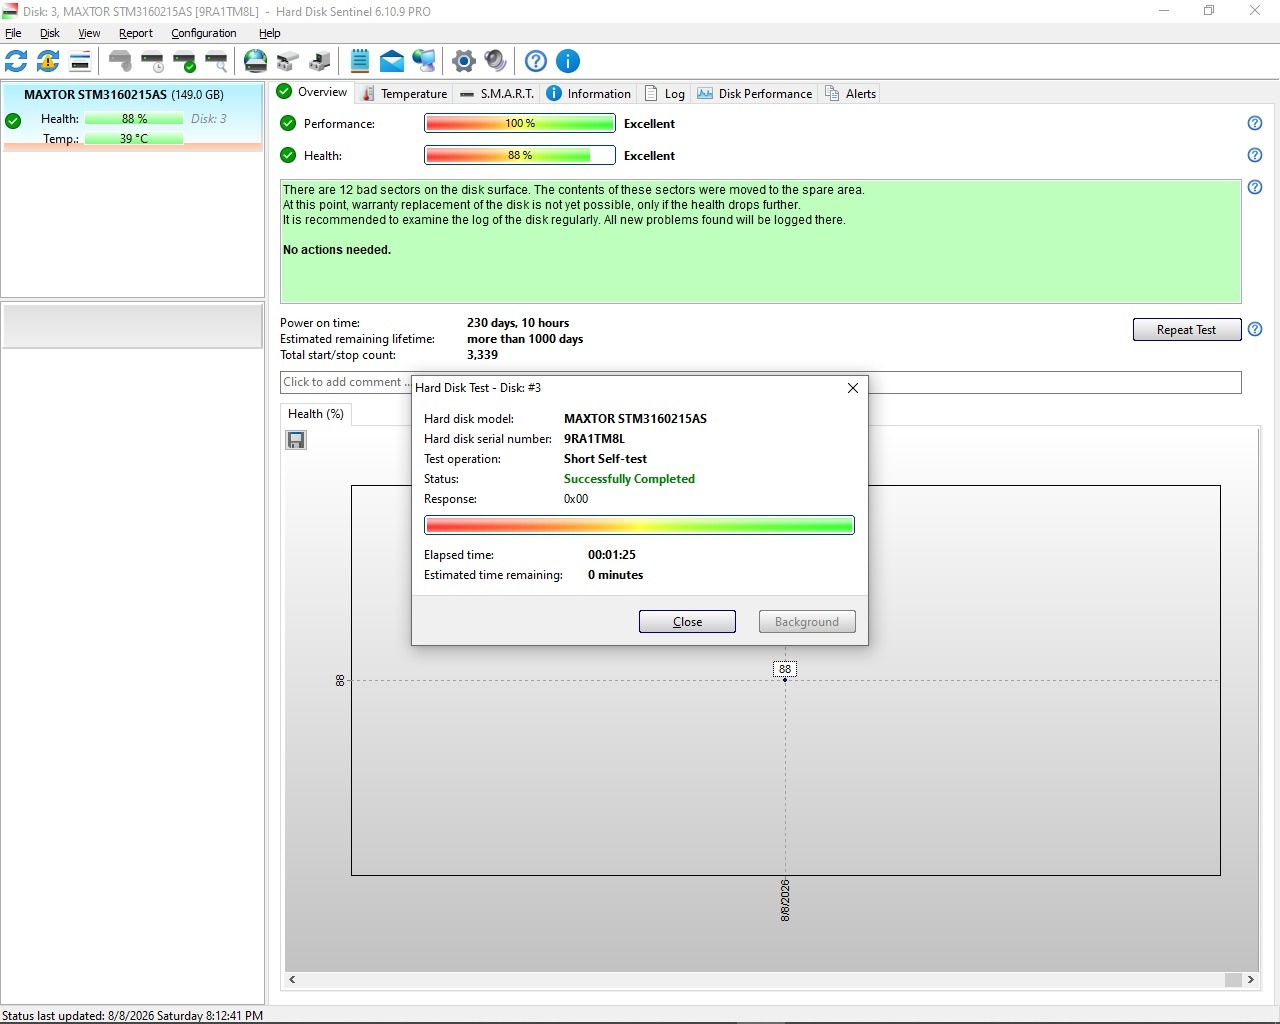1280x1024 pixels.
Task: Open the Help menu
Action: pyautogui.click(x=270, y=33)
